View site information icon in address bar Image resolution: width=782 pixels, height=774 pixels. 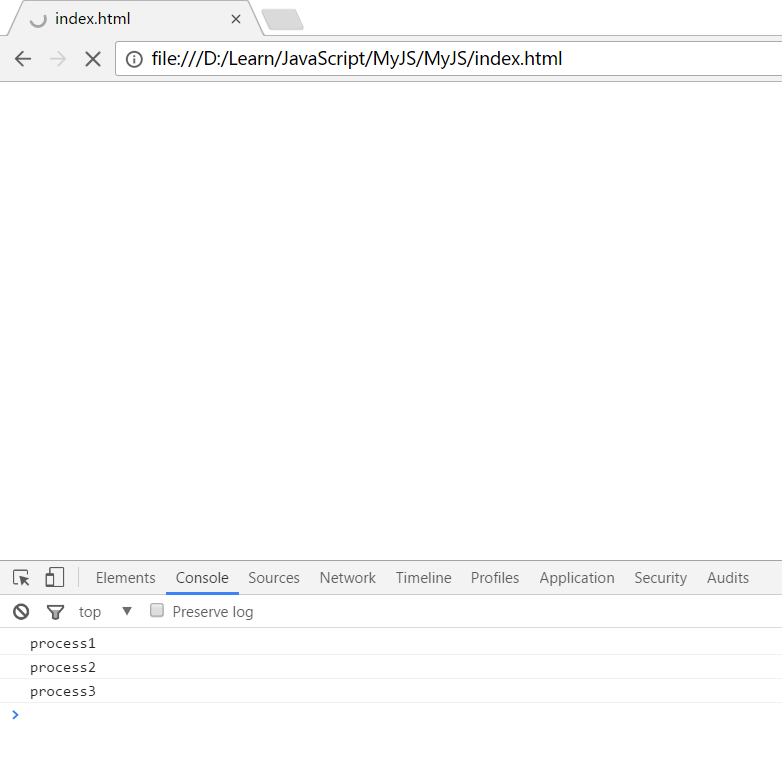pos(134,59)
